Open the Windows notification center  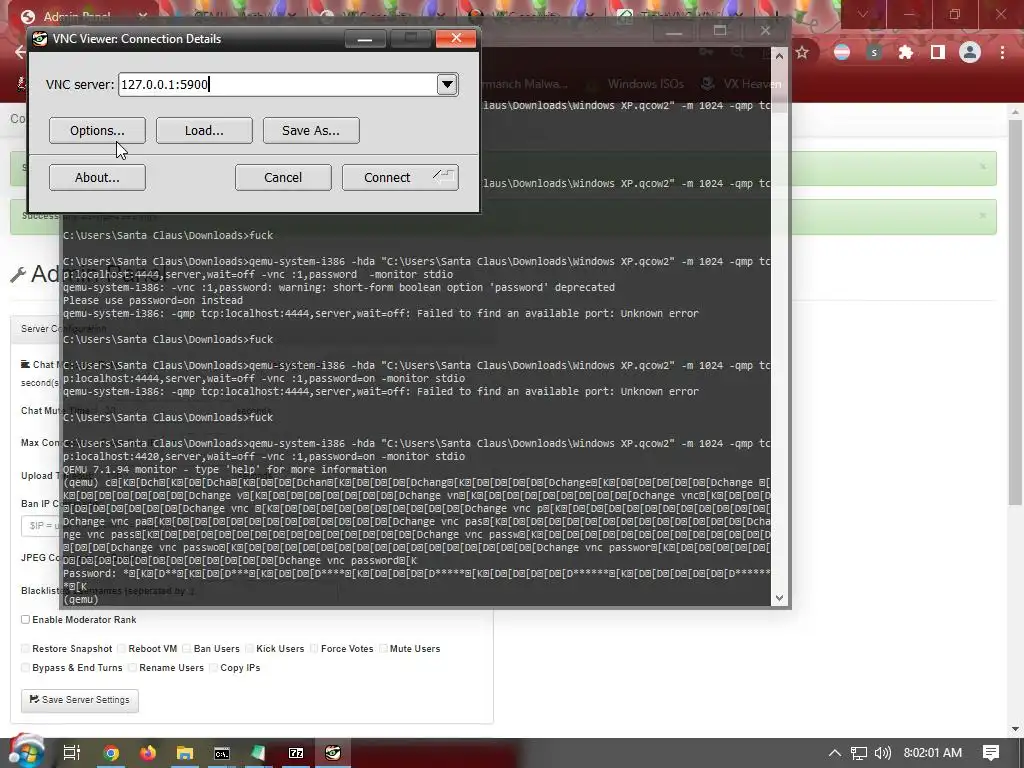(x=991, y=753)
